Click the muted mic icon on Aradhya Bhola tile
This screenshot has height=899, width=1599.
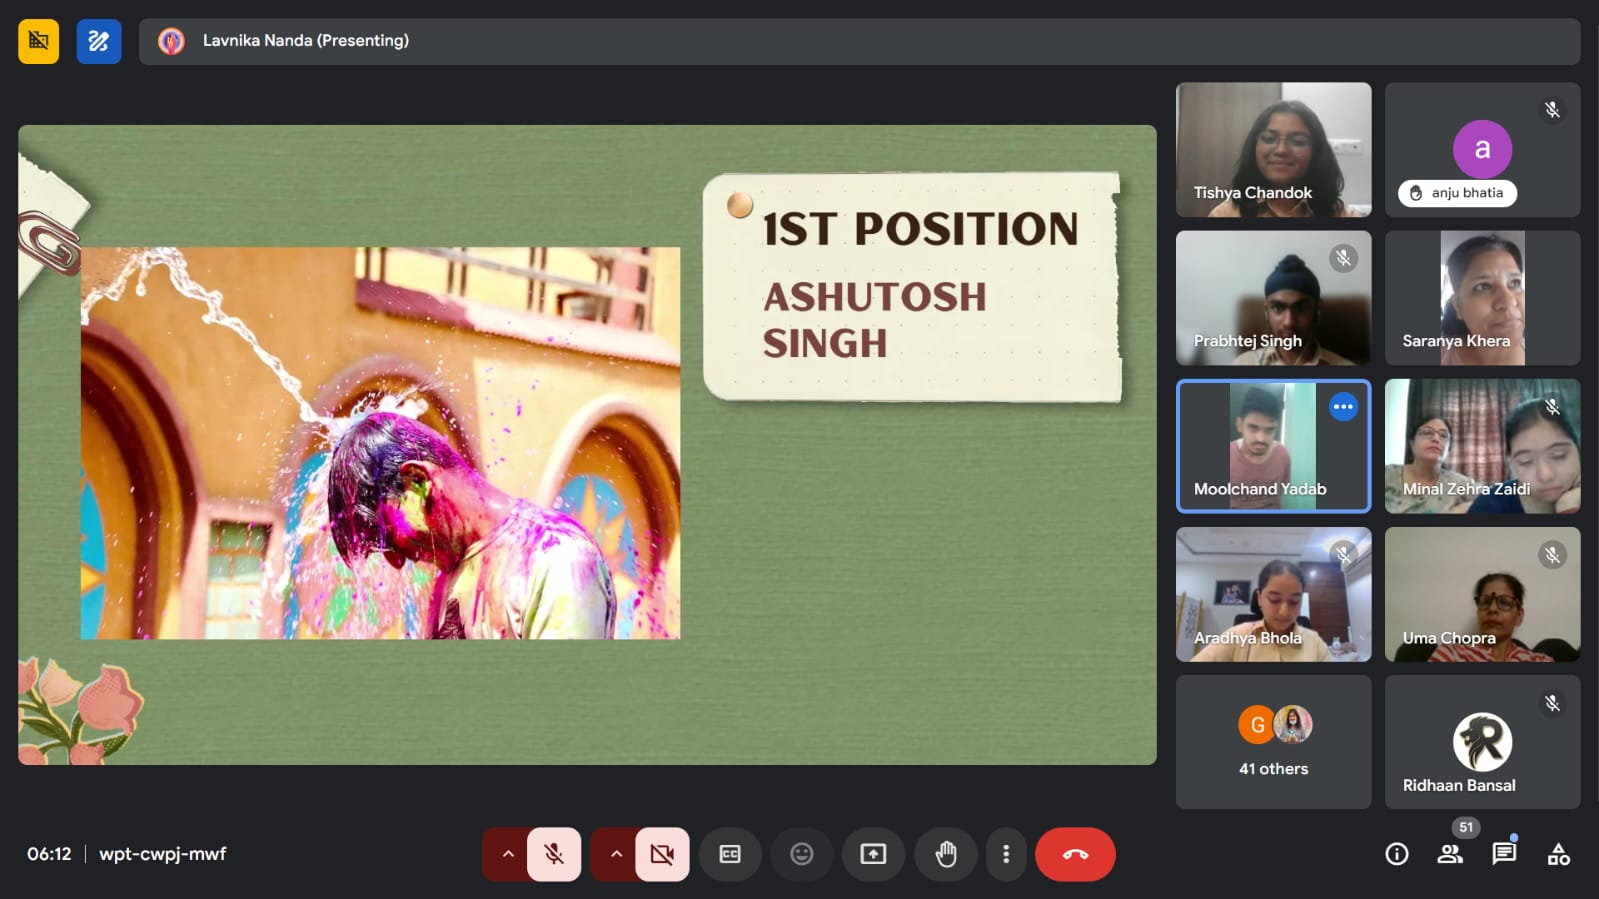click(1343, 554)
